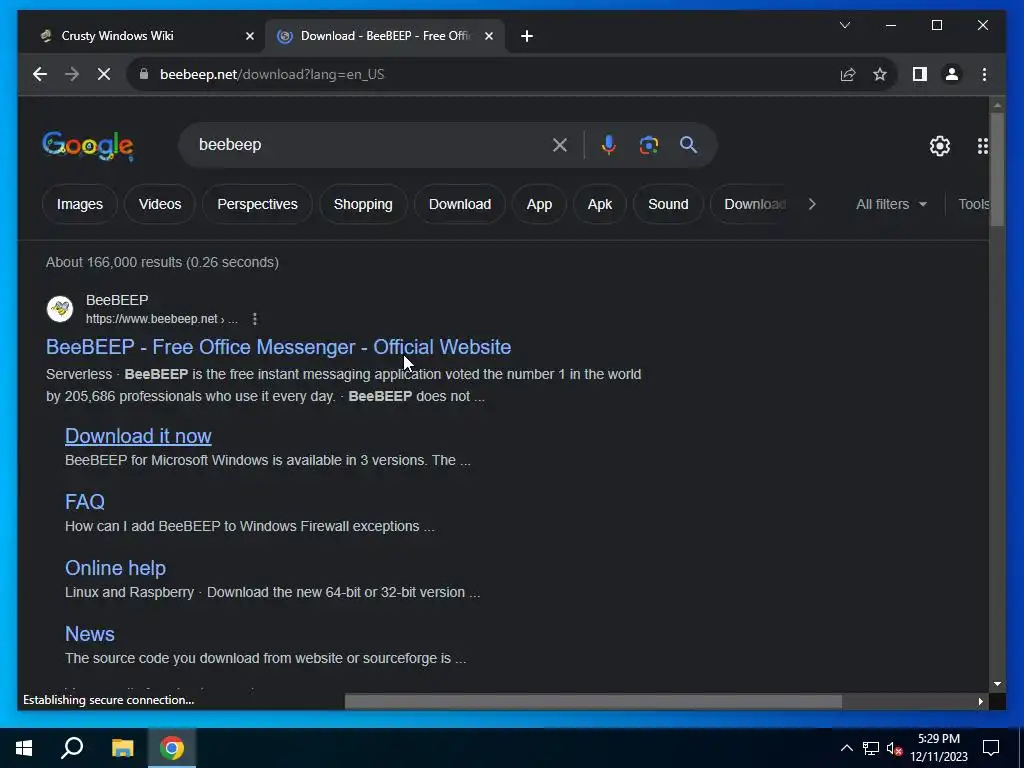This screenshot has width=1024, height=768.
Task: Go to the Google logo homepage
Action: click(x=88, y=145)
